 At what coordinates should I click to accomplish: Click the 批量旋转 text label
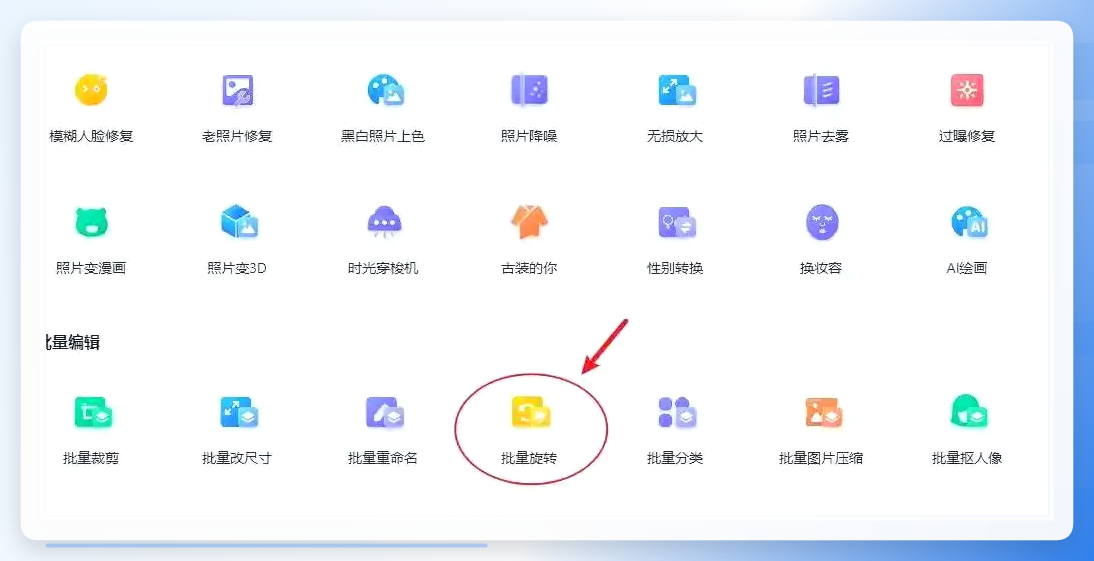pyautogui.click(x=529, y=458)
